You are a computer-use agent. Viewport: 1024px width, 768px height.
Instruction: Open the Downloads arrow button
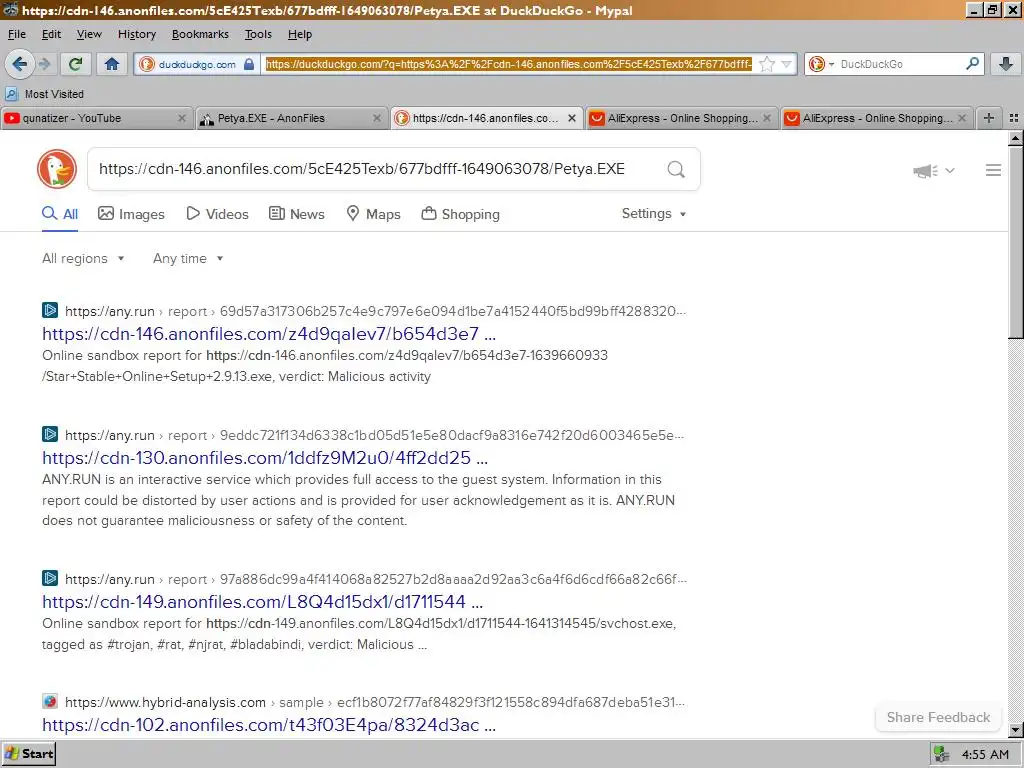click(x=1006, y=64)
